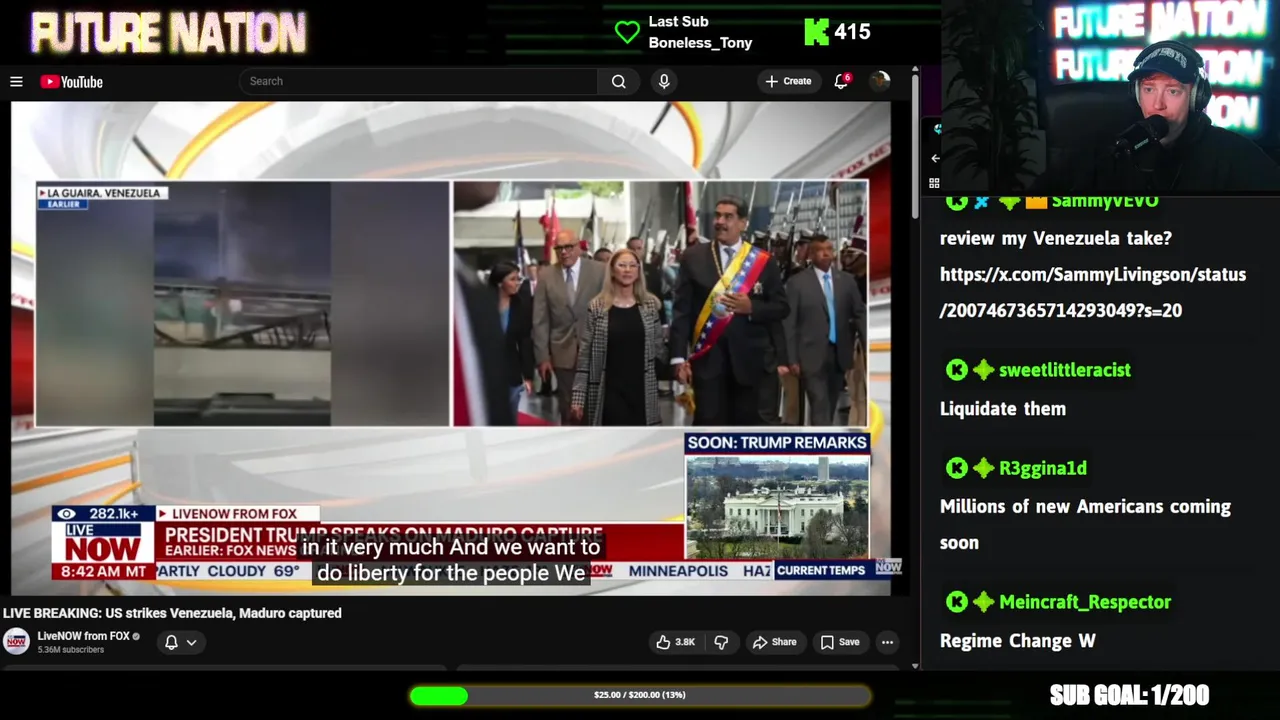Viewport: 1280px width, 720px height.
Task: Save the video to a playlist
Action: pyautogui.click(x=840, y=642)
